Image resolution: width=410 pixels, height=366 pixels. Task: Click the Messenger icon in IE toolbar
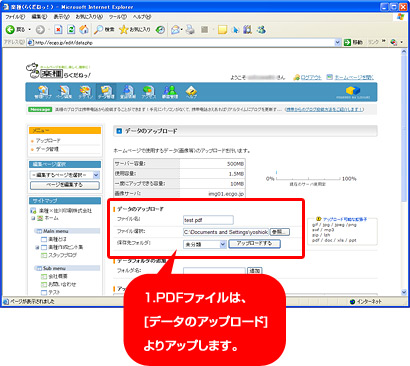(x=261, y=30)
